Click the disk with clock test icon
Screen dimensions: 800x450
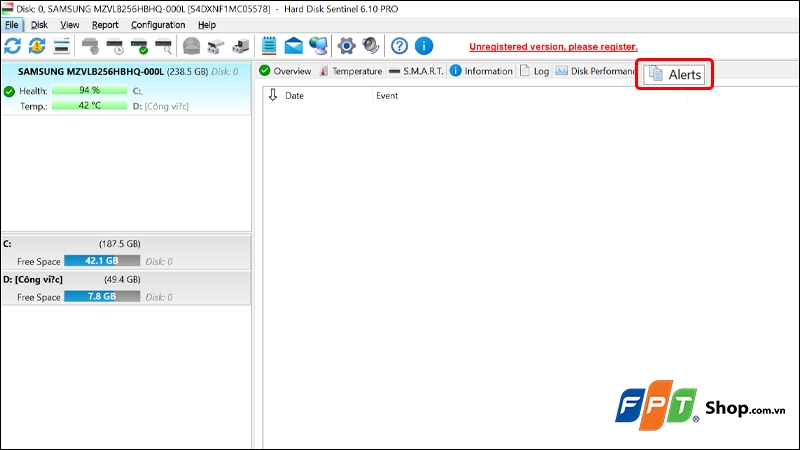tap(115, 46)
